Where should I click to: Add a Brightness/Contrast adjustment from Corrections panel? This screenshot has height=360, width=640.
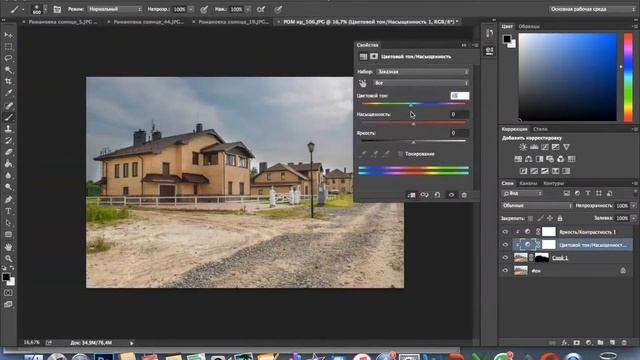click(523, 147)
